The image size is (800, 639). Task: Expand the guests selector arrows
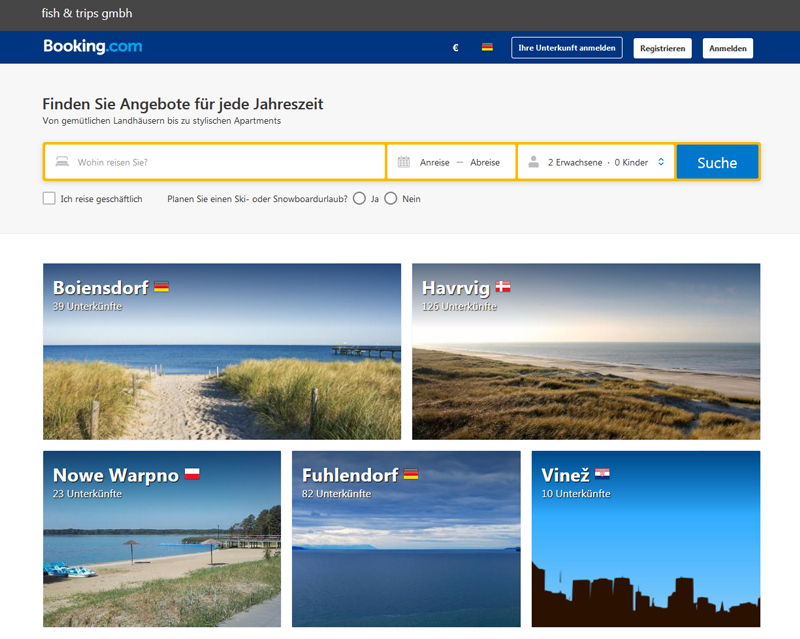coord(660,162)
